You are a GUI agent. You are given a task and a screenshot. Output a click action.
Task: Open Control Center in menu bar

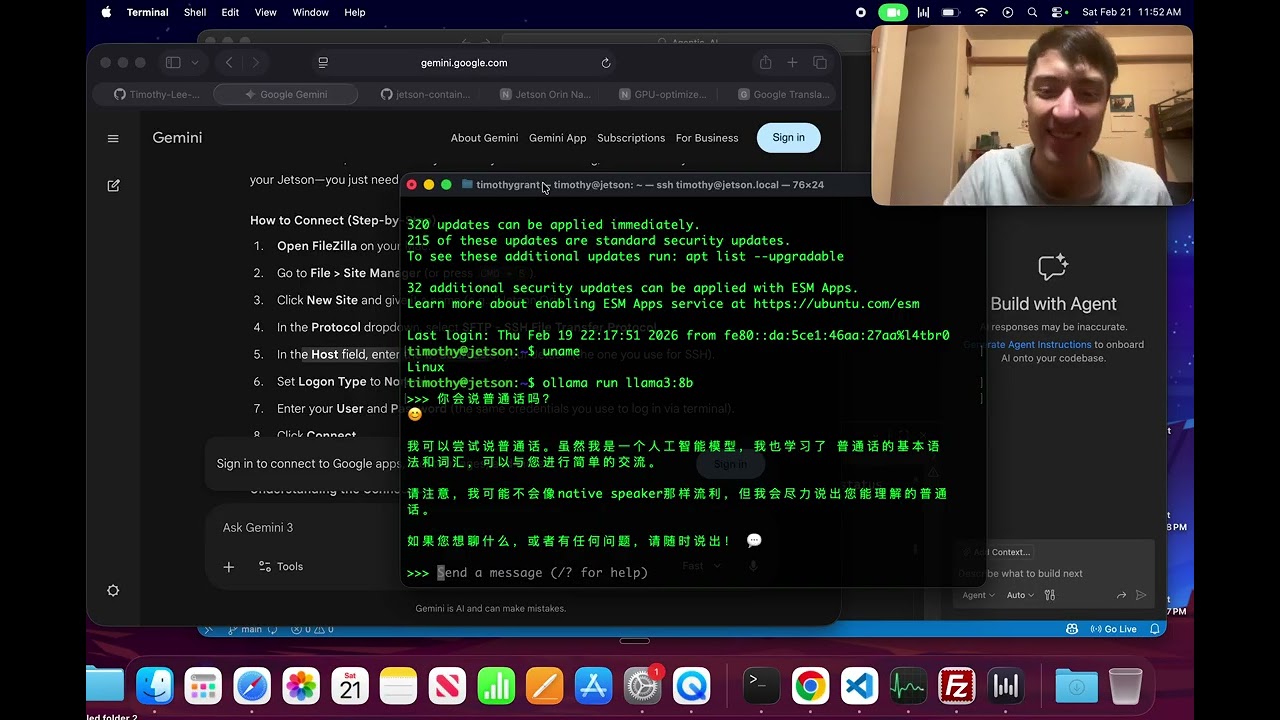[1059, 12]
